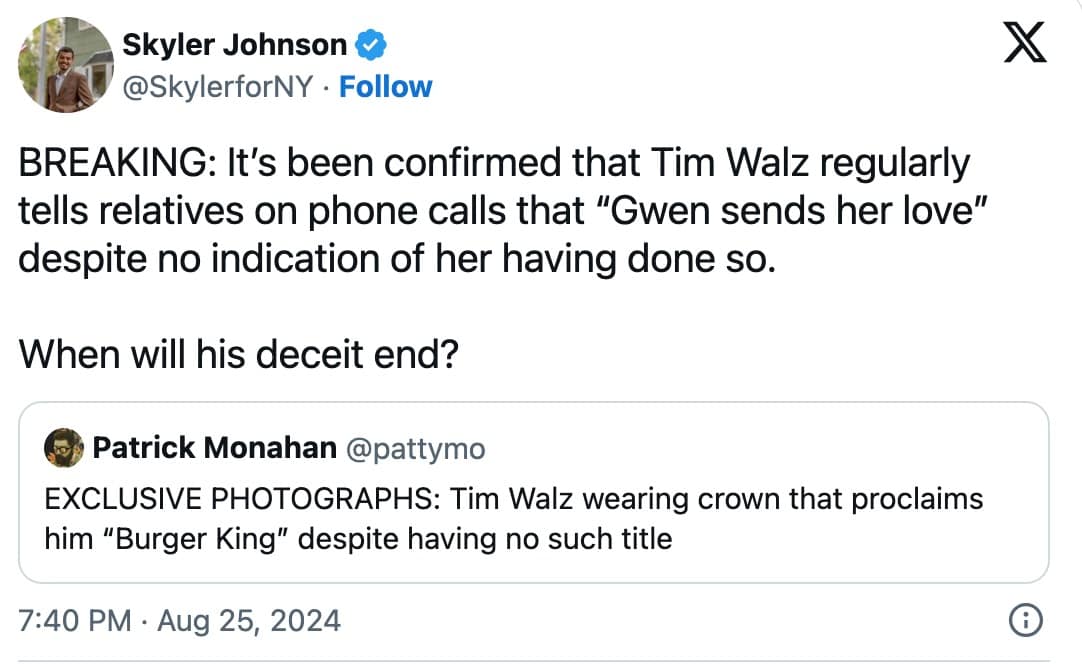Click the dot separator next to @SkylerforNY
This screenshot has width=1082, height=664.
click(329, 87)
